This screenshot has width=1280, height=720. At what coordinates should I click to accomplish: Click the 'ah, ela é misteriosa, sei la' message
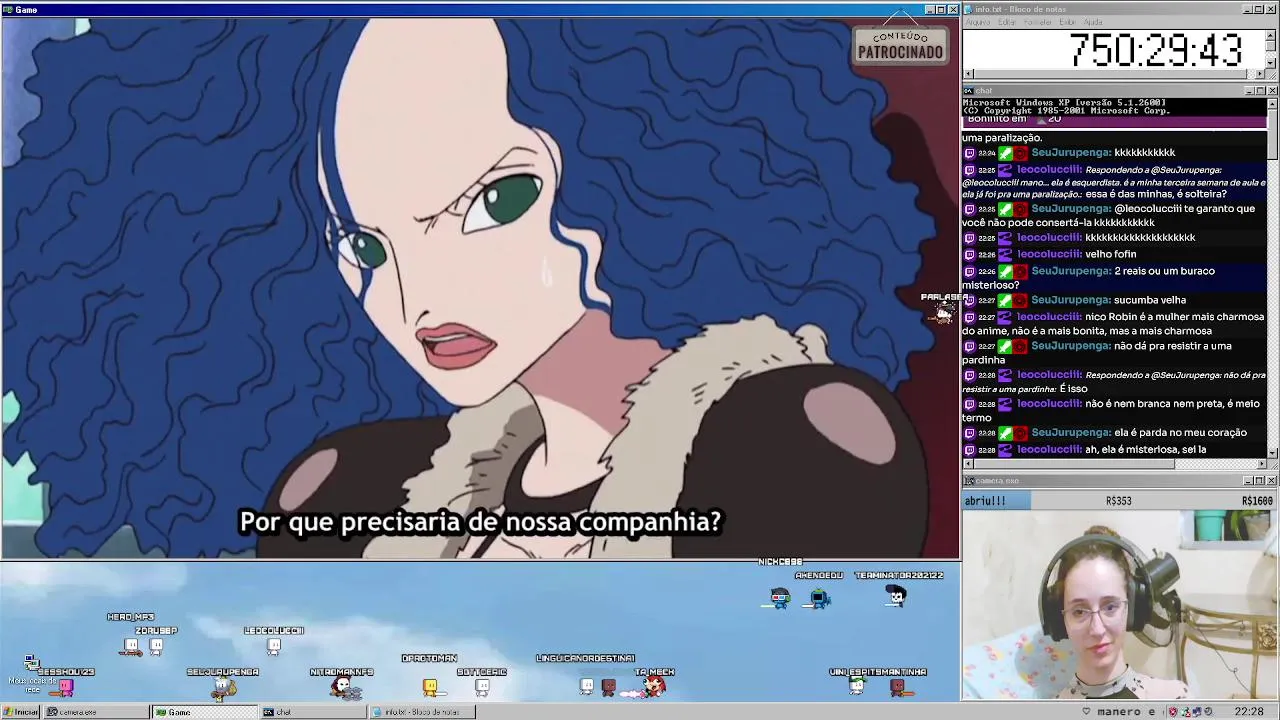click(1145, 450)
